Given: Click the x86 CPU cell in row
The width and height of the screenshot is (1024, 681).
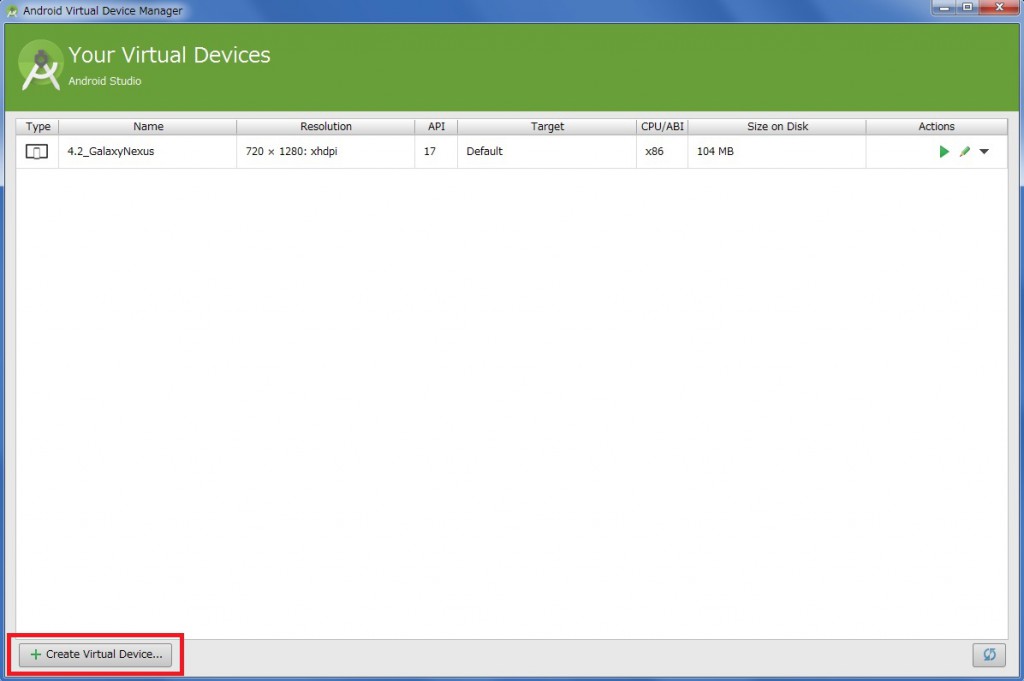Looking at the screenshot, I should (x=654, y=152).
